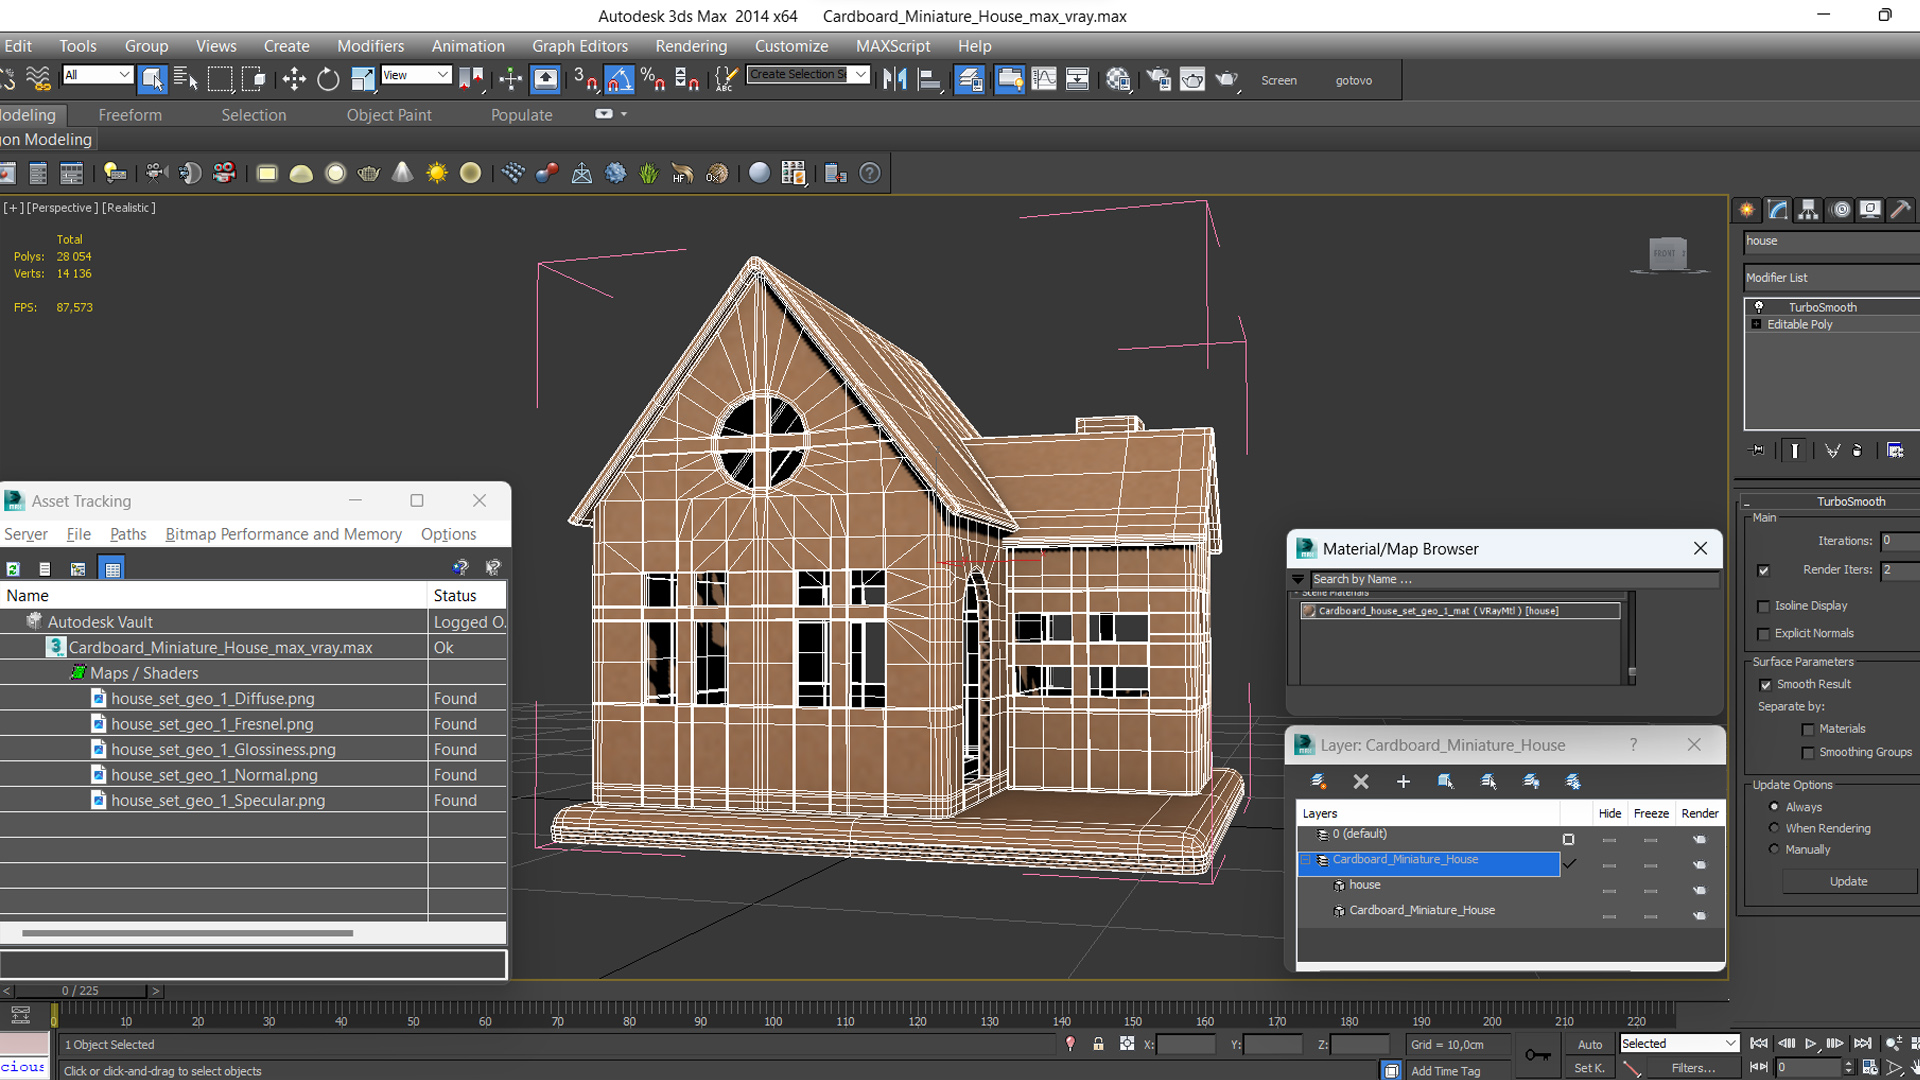Open key Filters... button
The width and height of the screenshot is (1920, 1080).
[x=1693, y=1068]
